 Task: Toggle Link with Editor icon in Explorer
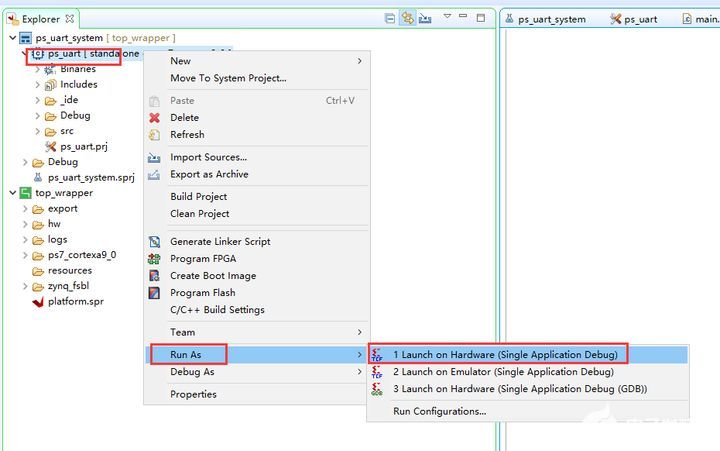pyautogui.click(x=407, y=18)
